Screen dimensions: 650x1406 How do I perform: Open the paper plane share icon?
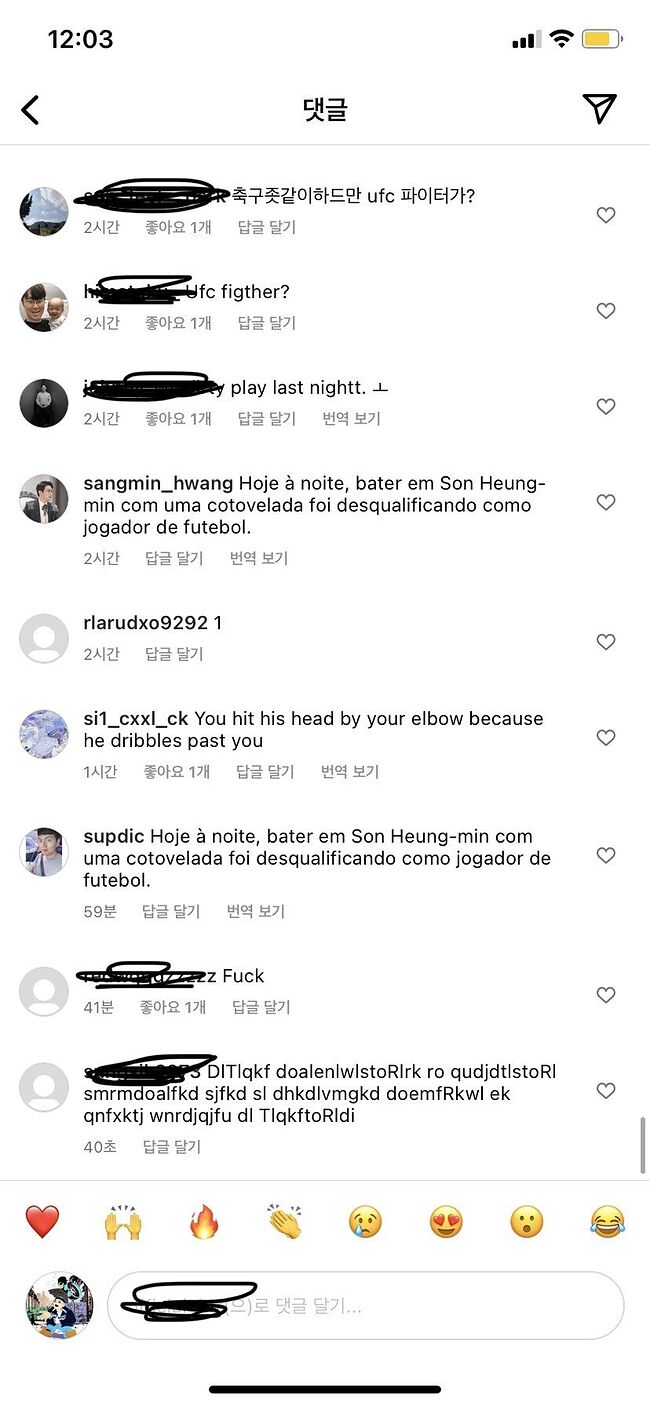pyautogui.click(x=599, y=109)
